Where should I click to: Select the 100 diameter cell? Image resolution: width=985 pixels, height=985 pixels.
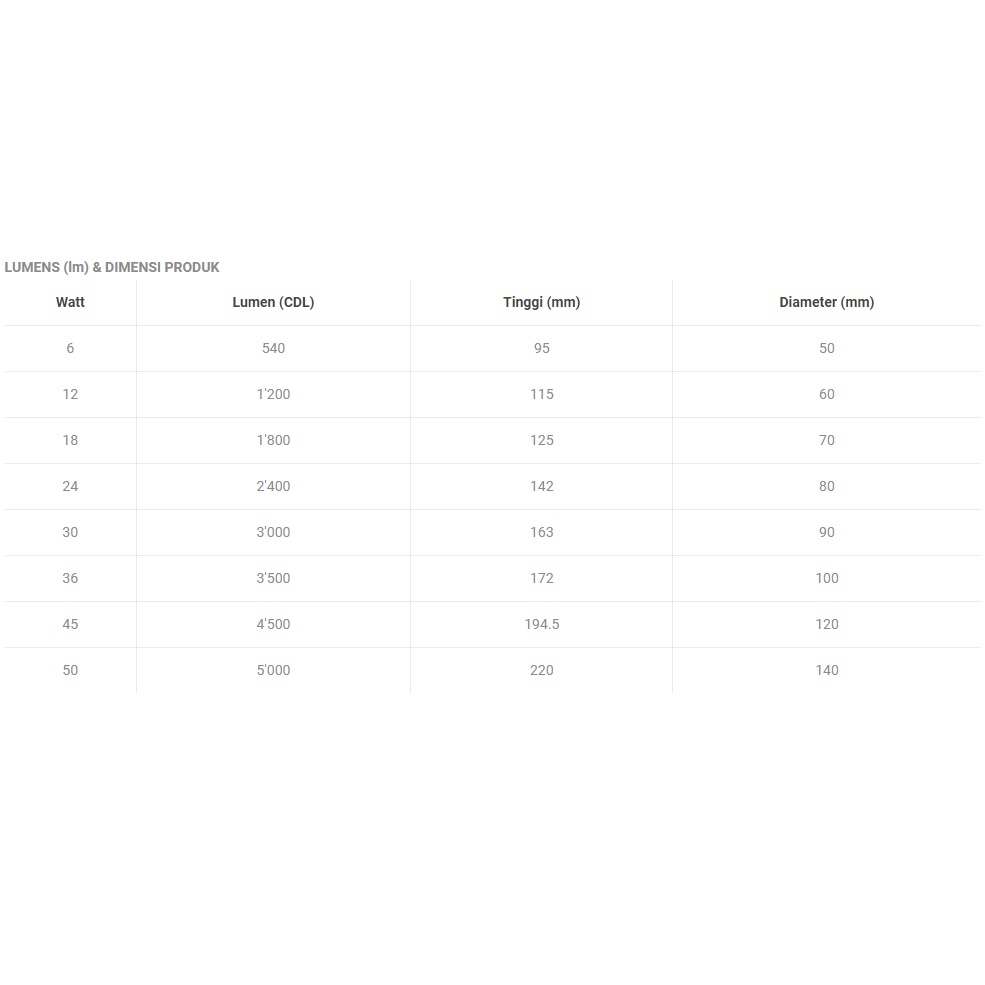(826, 578)
